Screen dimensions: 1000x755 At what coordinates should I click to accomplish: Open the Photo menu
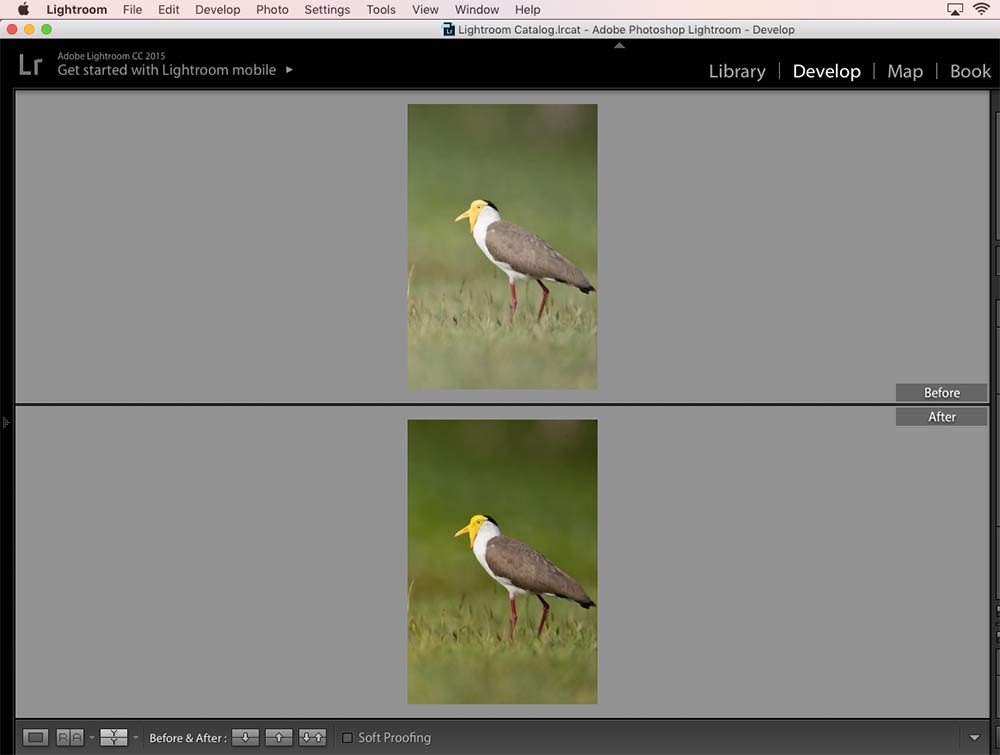click(x=272, y=9)
